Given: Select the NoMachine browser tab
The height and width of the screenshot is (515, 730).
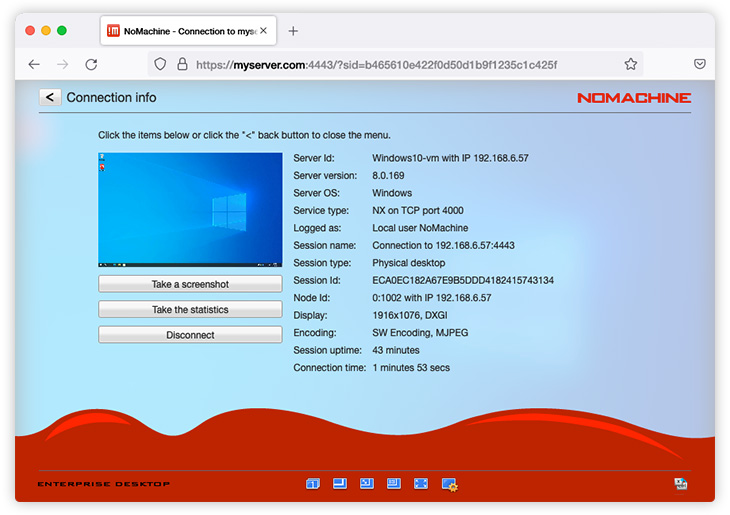Looking at the screenshot, I should pyautogui.click(x=185, y=31).
